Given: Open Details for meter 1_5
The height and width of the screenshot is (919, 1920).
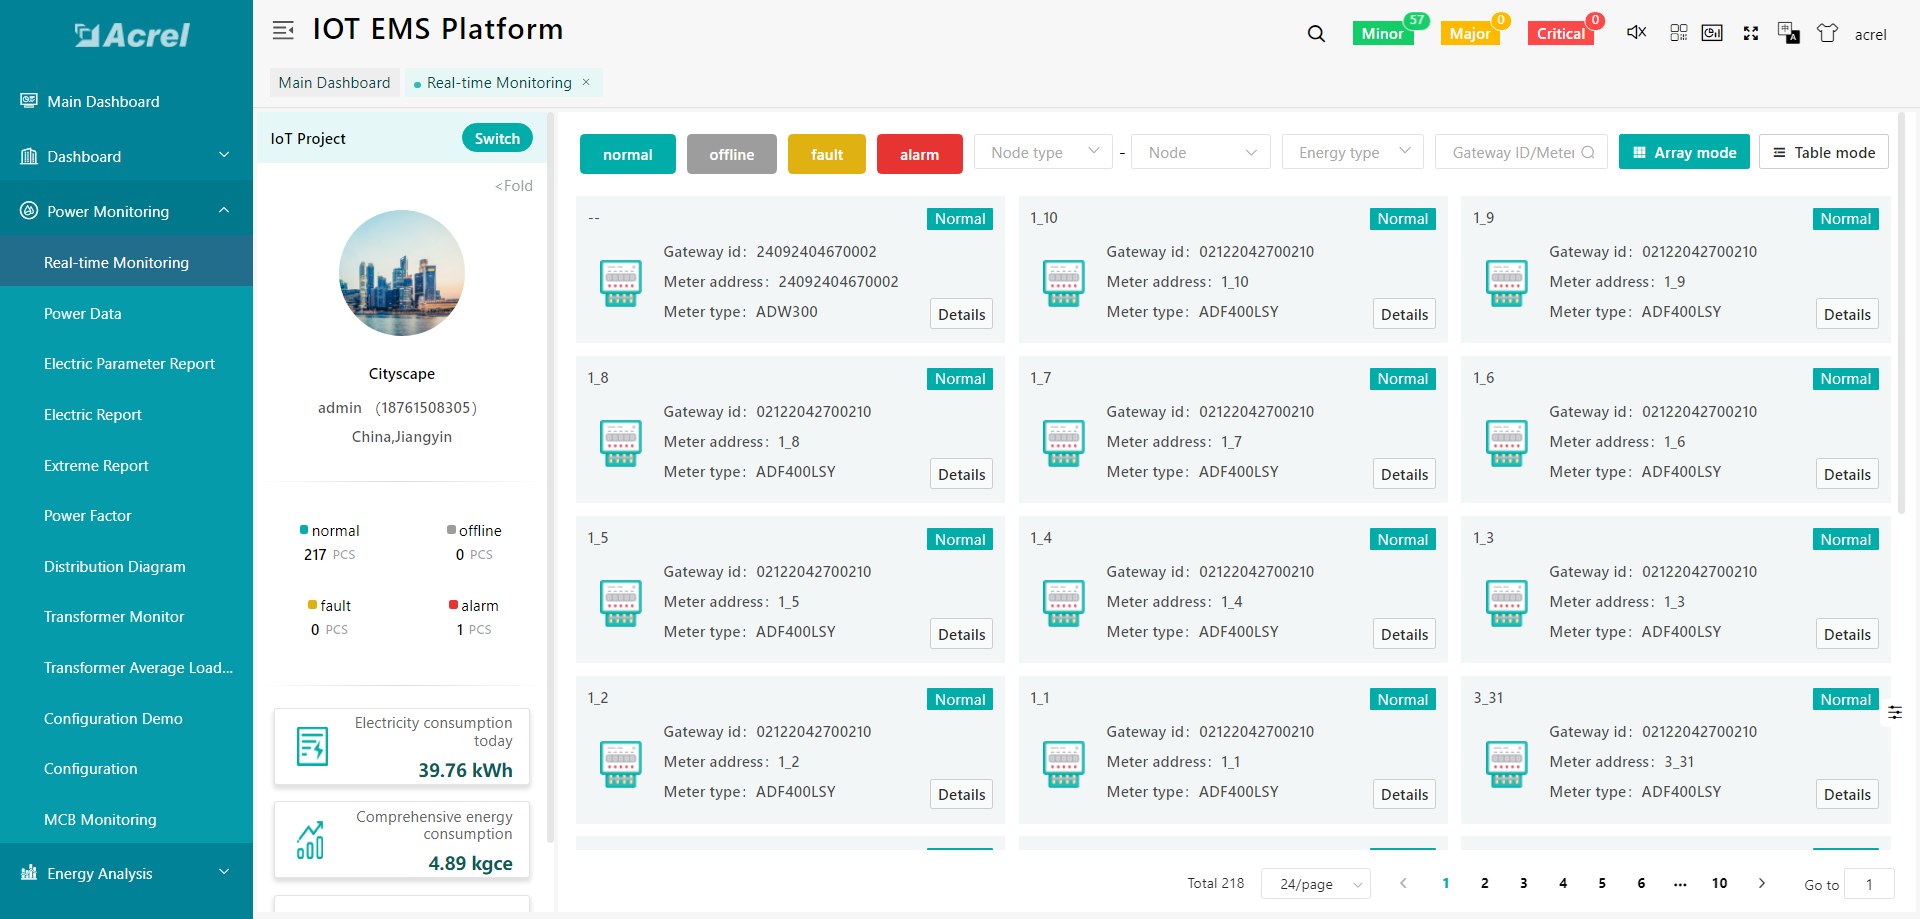Looking at the screenshot, I should [961, 634].
